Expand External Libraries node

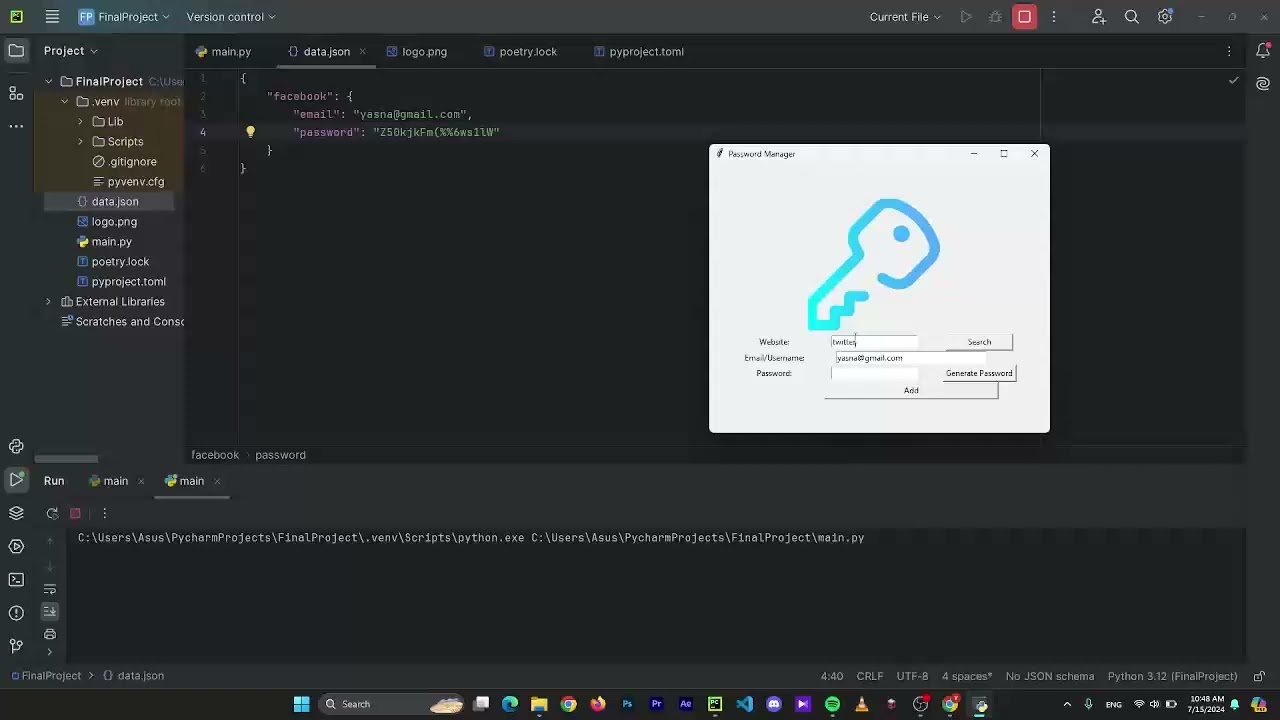point(48,302)
